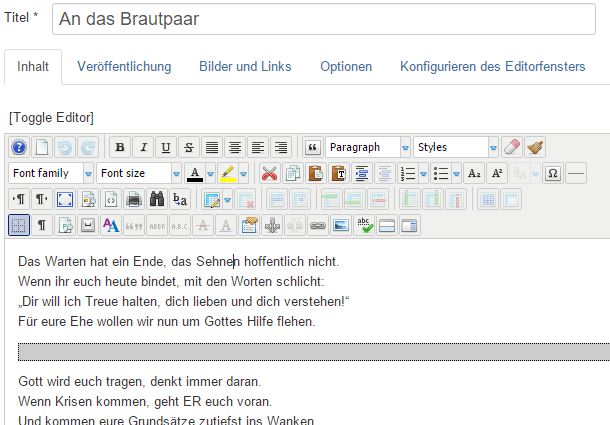Apply superscript formatting
The height and width of the screenshot is (425, 610).
point(497,173)
